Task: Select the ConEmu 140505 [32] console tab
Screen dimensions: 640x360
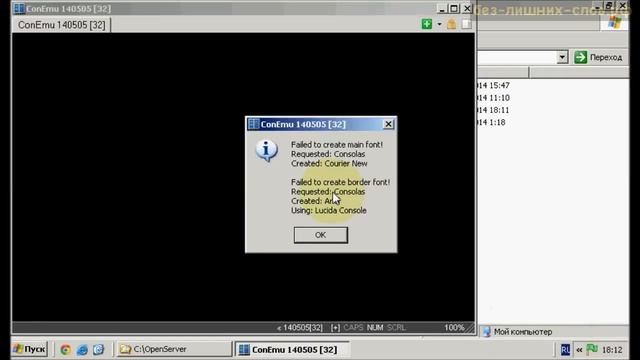Action: click(61, 25)
